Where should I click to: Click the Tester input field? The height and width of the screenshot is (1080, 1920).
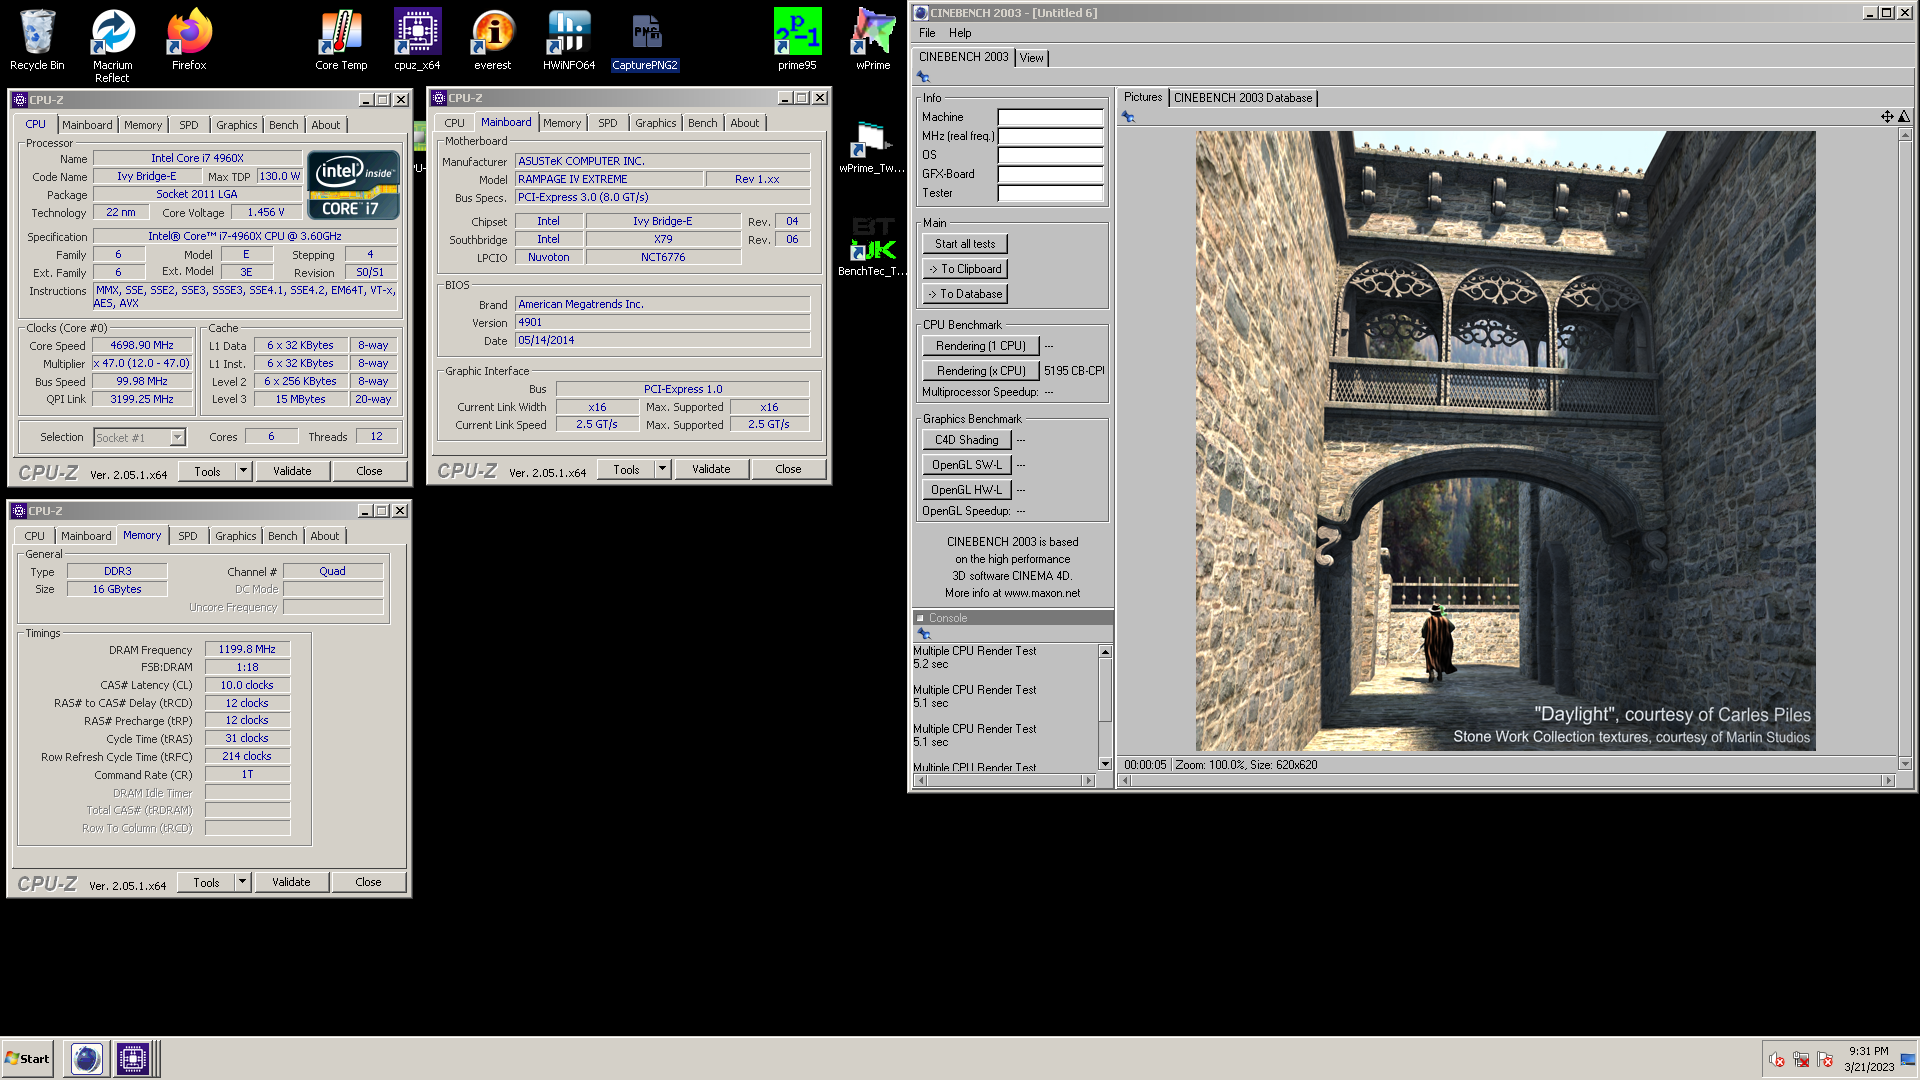tap(1050, 193)
